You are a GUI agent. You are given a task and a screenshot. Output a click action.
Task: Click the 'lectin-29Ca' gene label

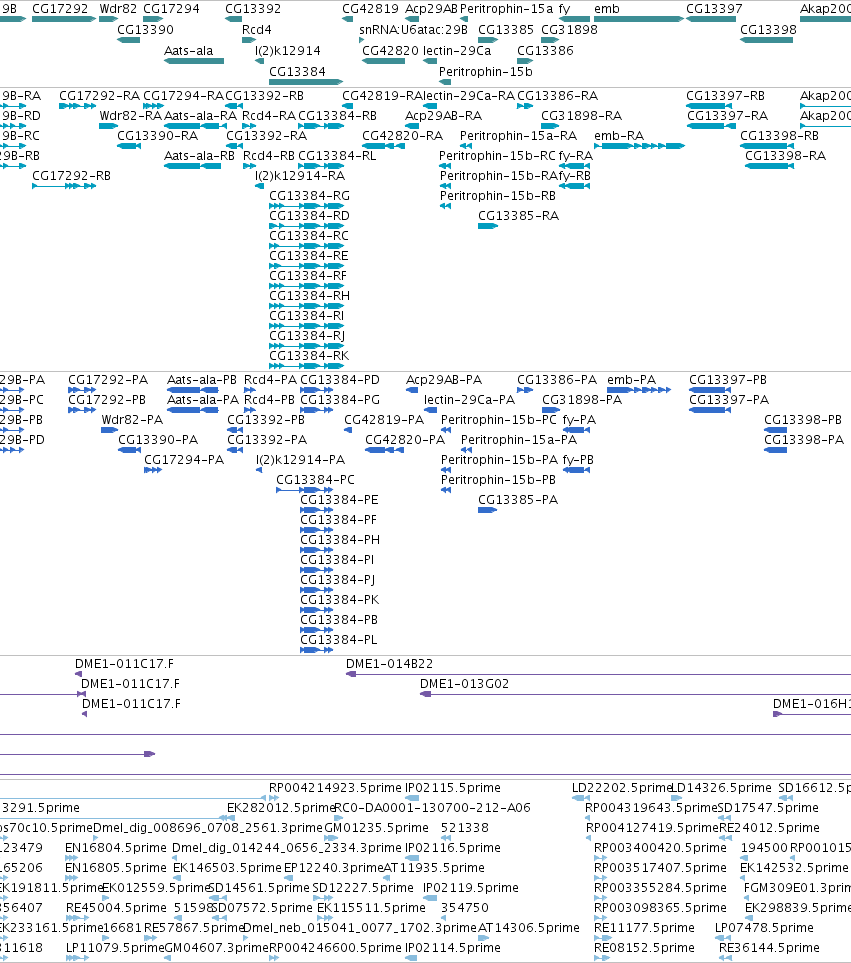(457, 50)
